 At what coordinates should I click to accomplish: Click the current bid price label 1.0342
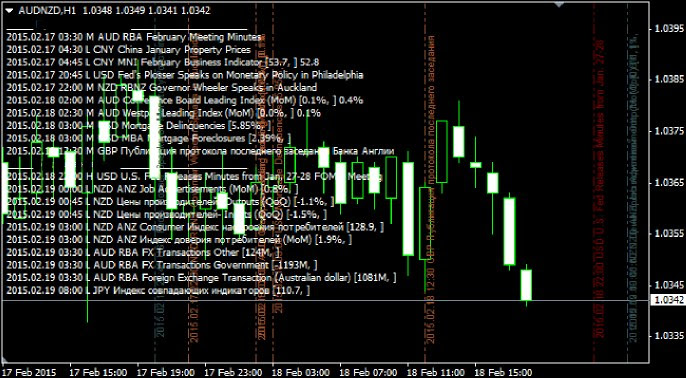(x=668, y=300)
